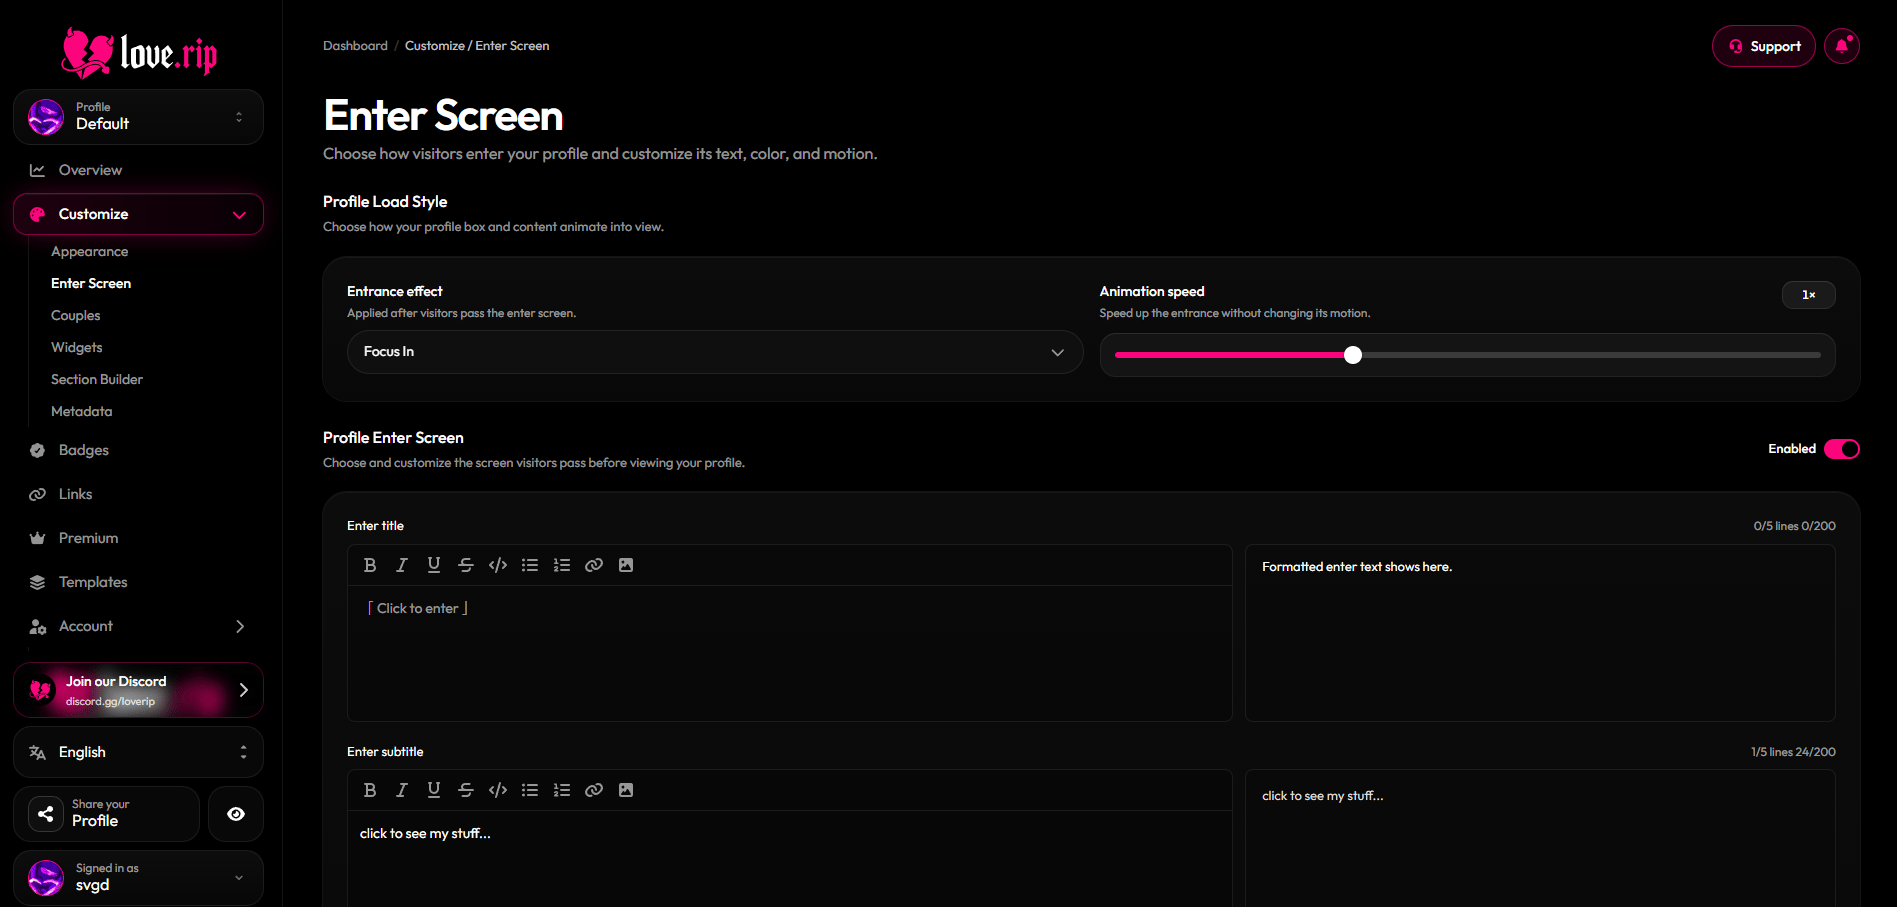
Task: Click Strikethrough icon in Enter title toolbar
Action: [x=466, y=565]
